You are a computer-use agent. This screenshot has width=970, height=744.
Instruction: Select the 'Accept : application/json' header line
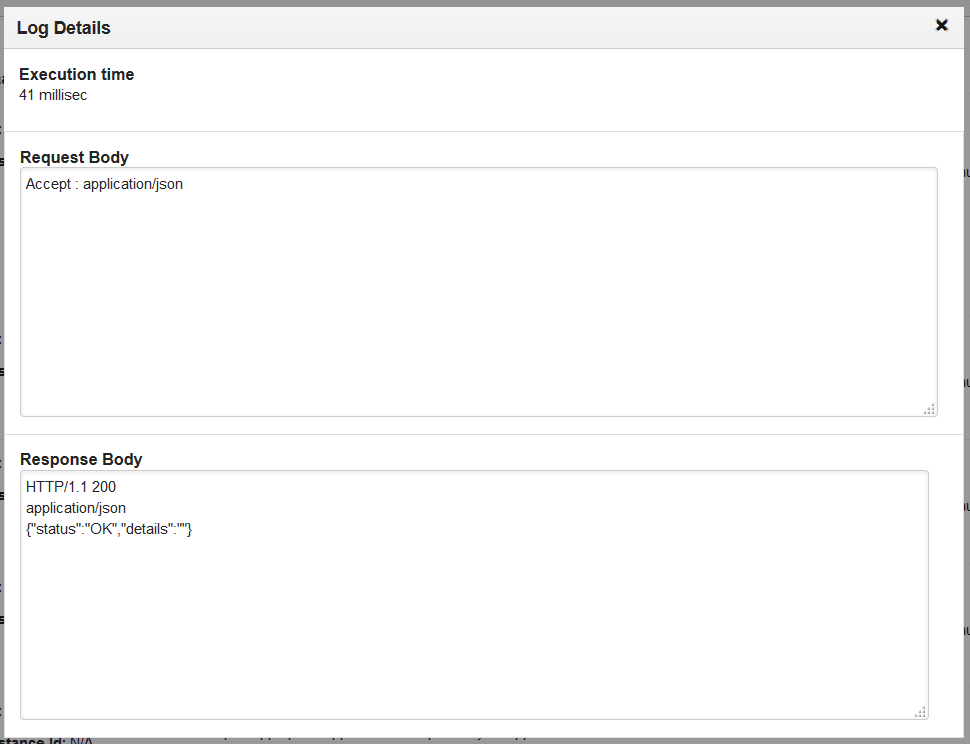click(x=103, y=184)
